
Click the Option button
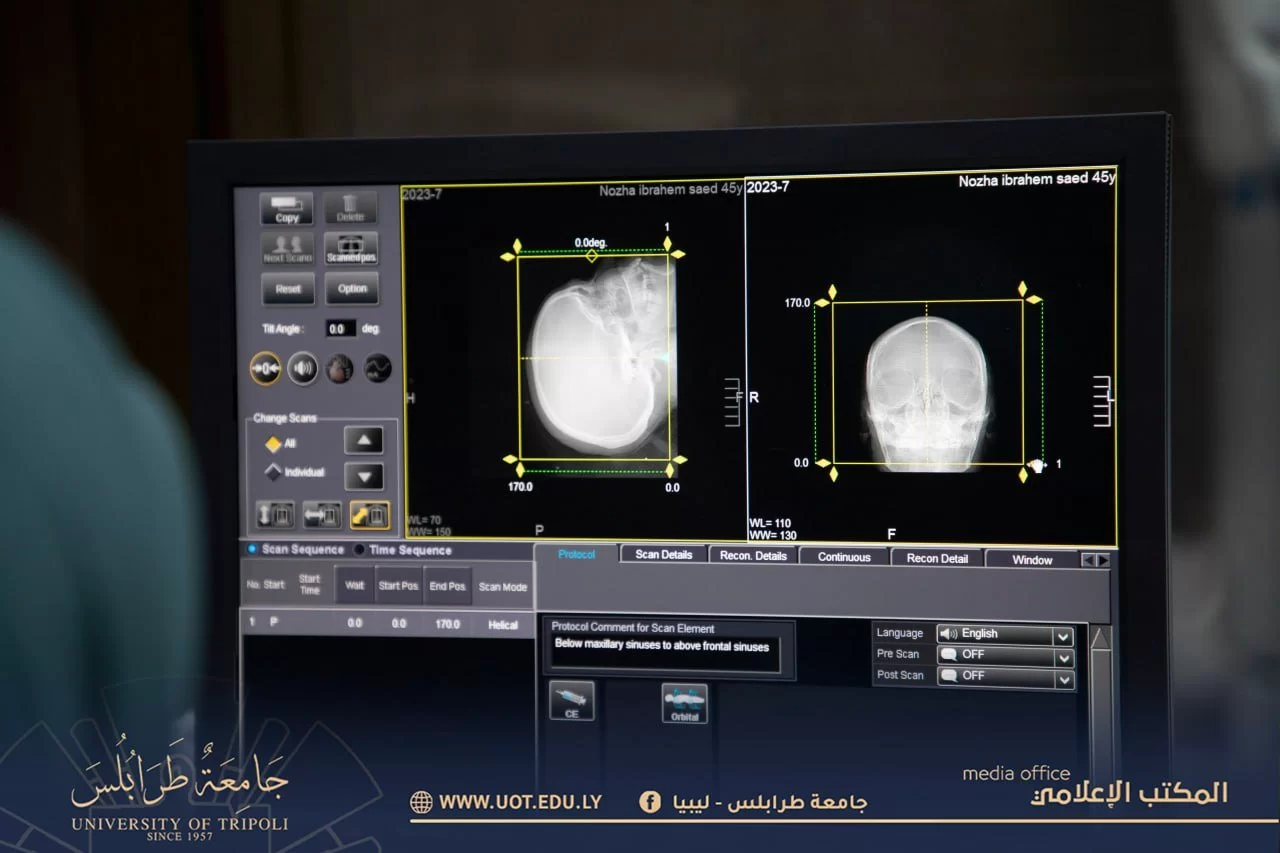click(x=352, y=289)
